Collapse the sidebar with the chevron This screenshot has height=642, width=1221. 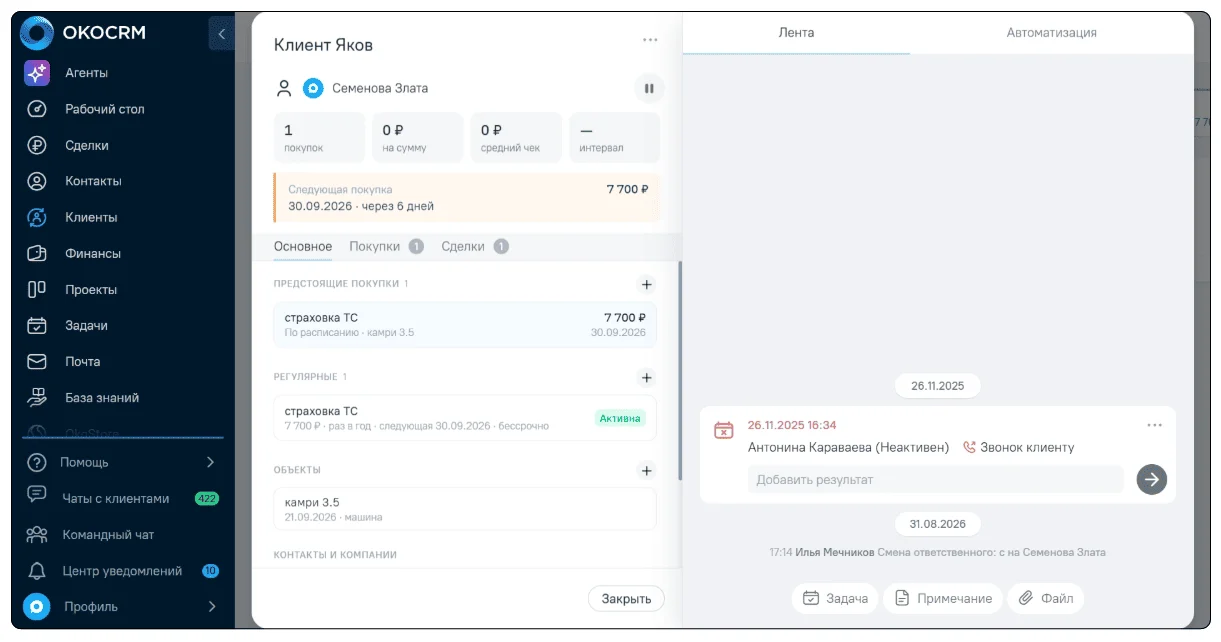(221, 33)
